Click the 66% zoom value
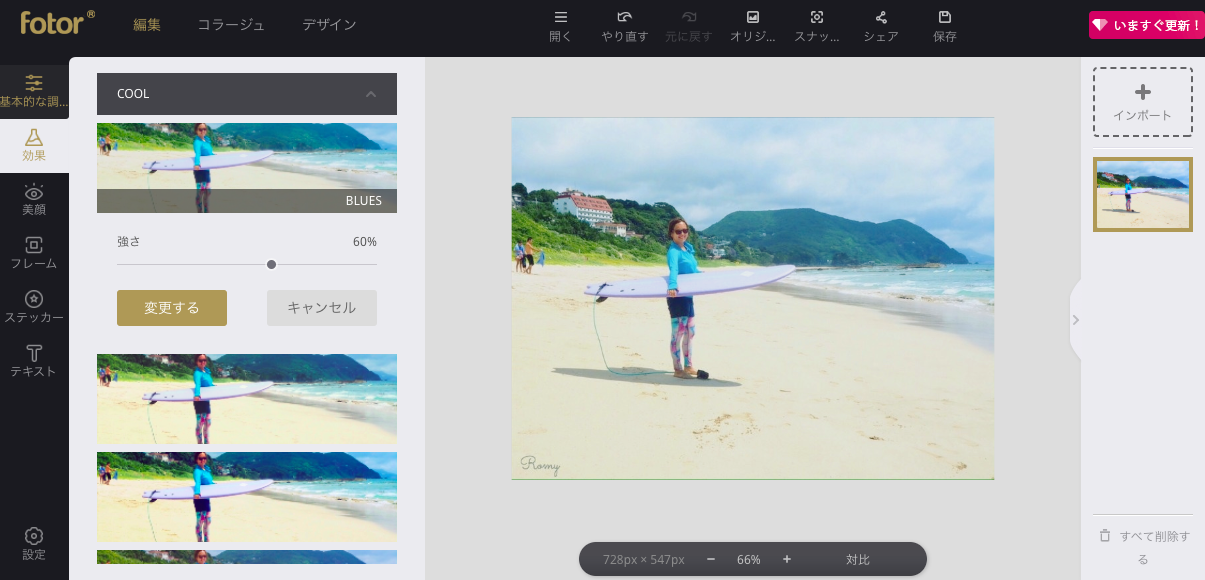Screen dimensions: 1205x580 coord(749,560)
